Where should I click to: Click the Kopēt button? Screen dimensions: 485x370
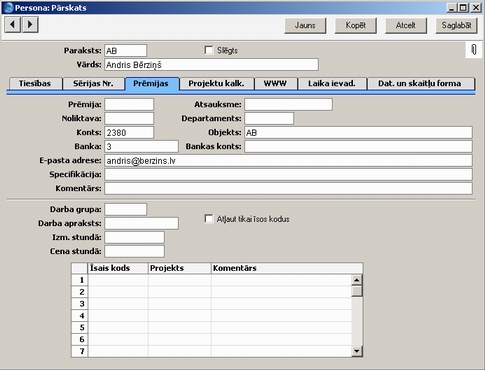tap(355, 25)
